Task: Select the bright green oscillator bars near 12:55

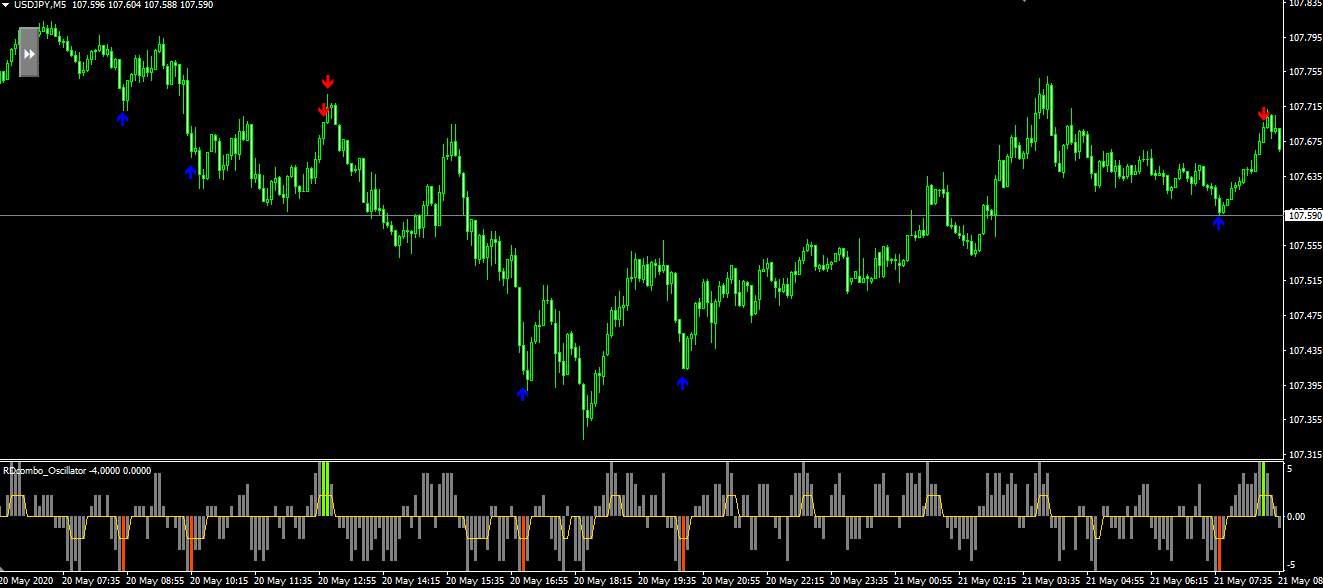Action: pos(324,488)
